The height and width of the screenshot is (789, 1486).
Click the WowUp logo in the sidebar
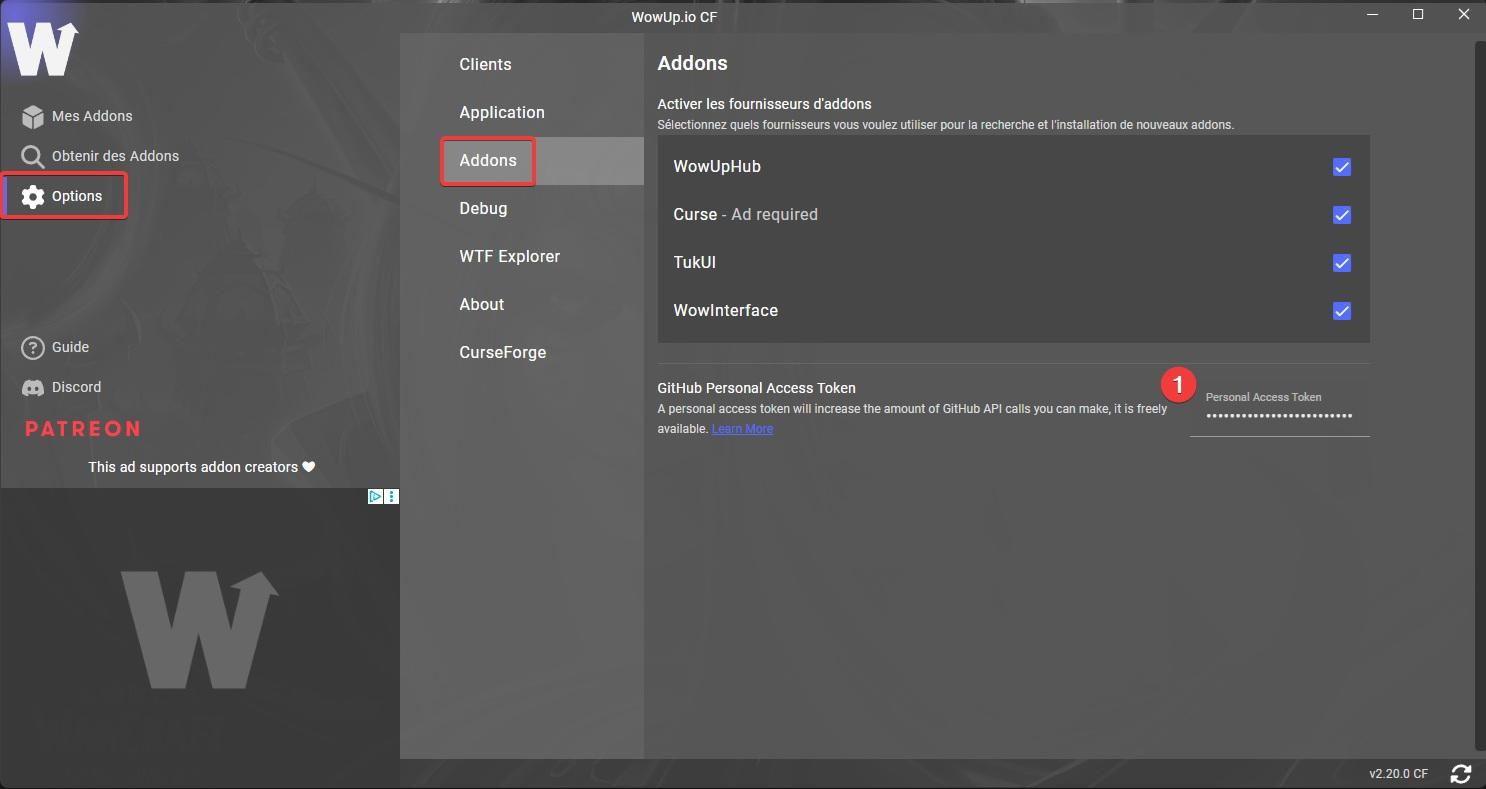point(43,48)
